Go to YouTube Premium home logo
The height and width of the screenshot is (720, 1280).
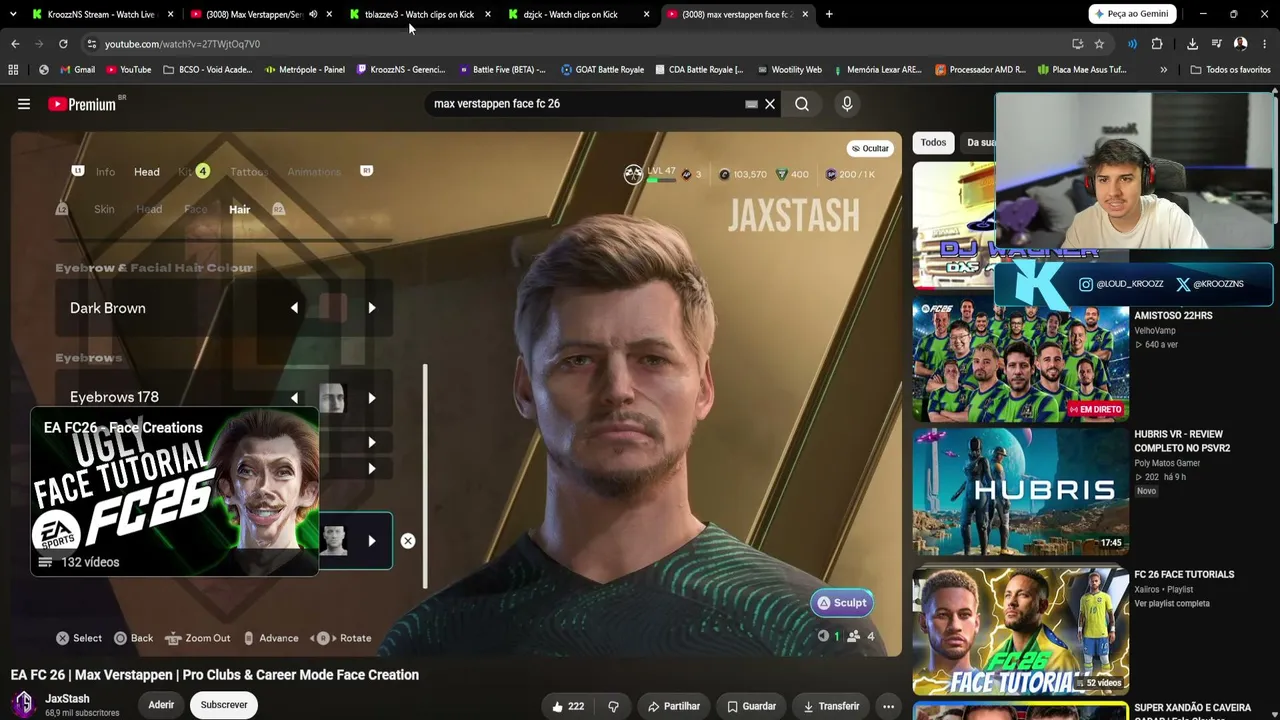tap(82, 104)
